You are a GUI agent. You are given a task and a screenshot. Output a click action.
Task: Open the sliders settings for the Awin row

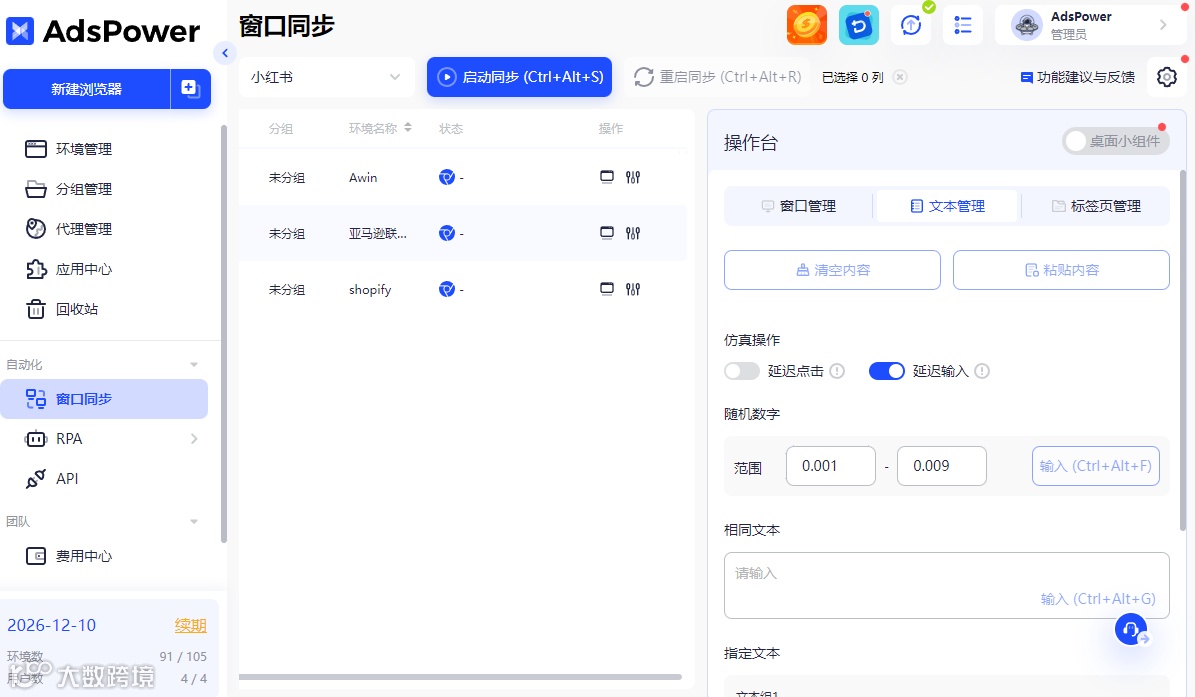pos(633,177)
